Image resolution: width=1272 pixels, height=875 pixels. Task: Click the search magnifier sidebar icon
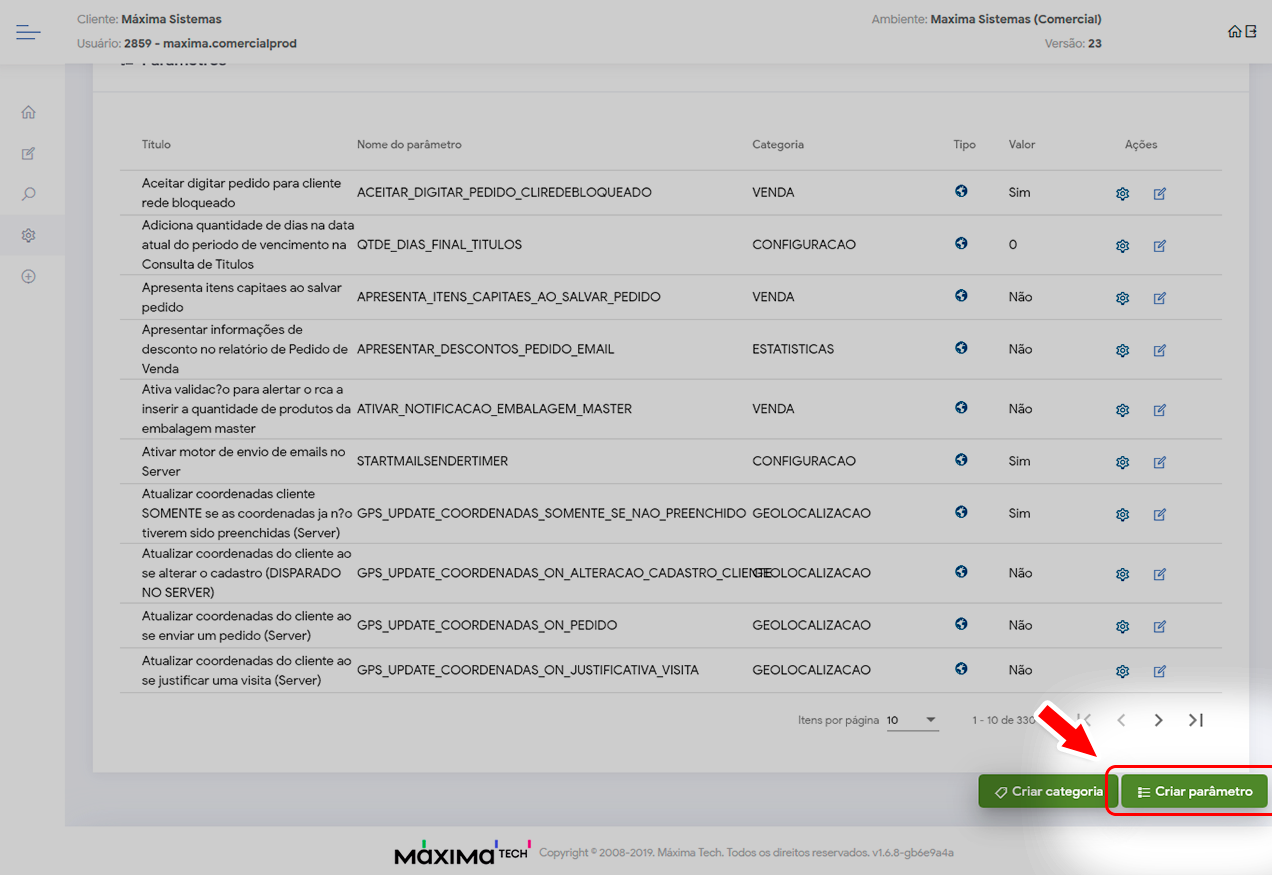pos(28,195)
